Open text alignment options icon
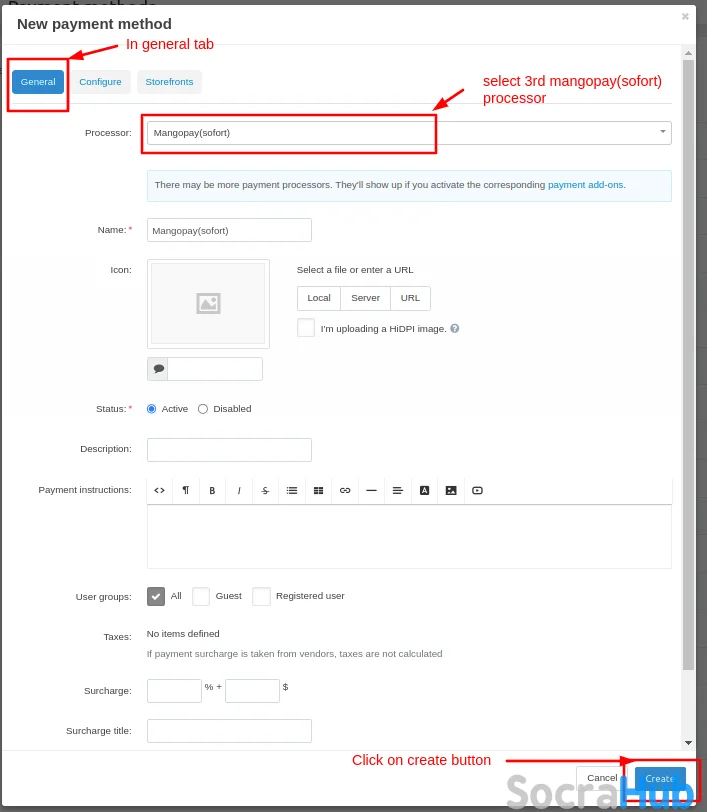Screen dimensions: 707x812 [398, 490]
